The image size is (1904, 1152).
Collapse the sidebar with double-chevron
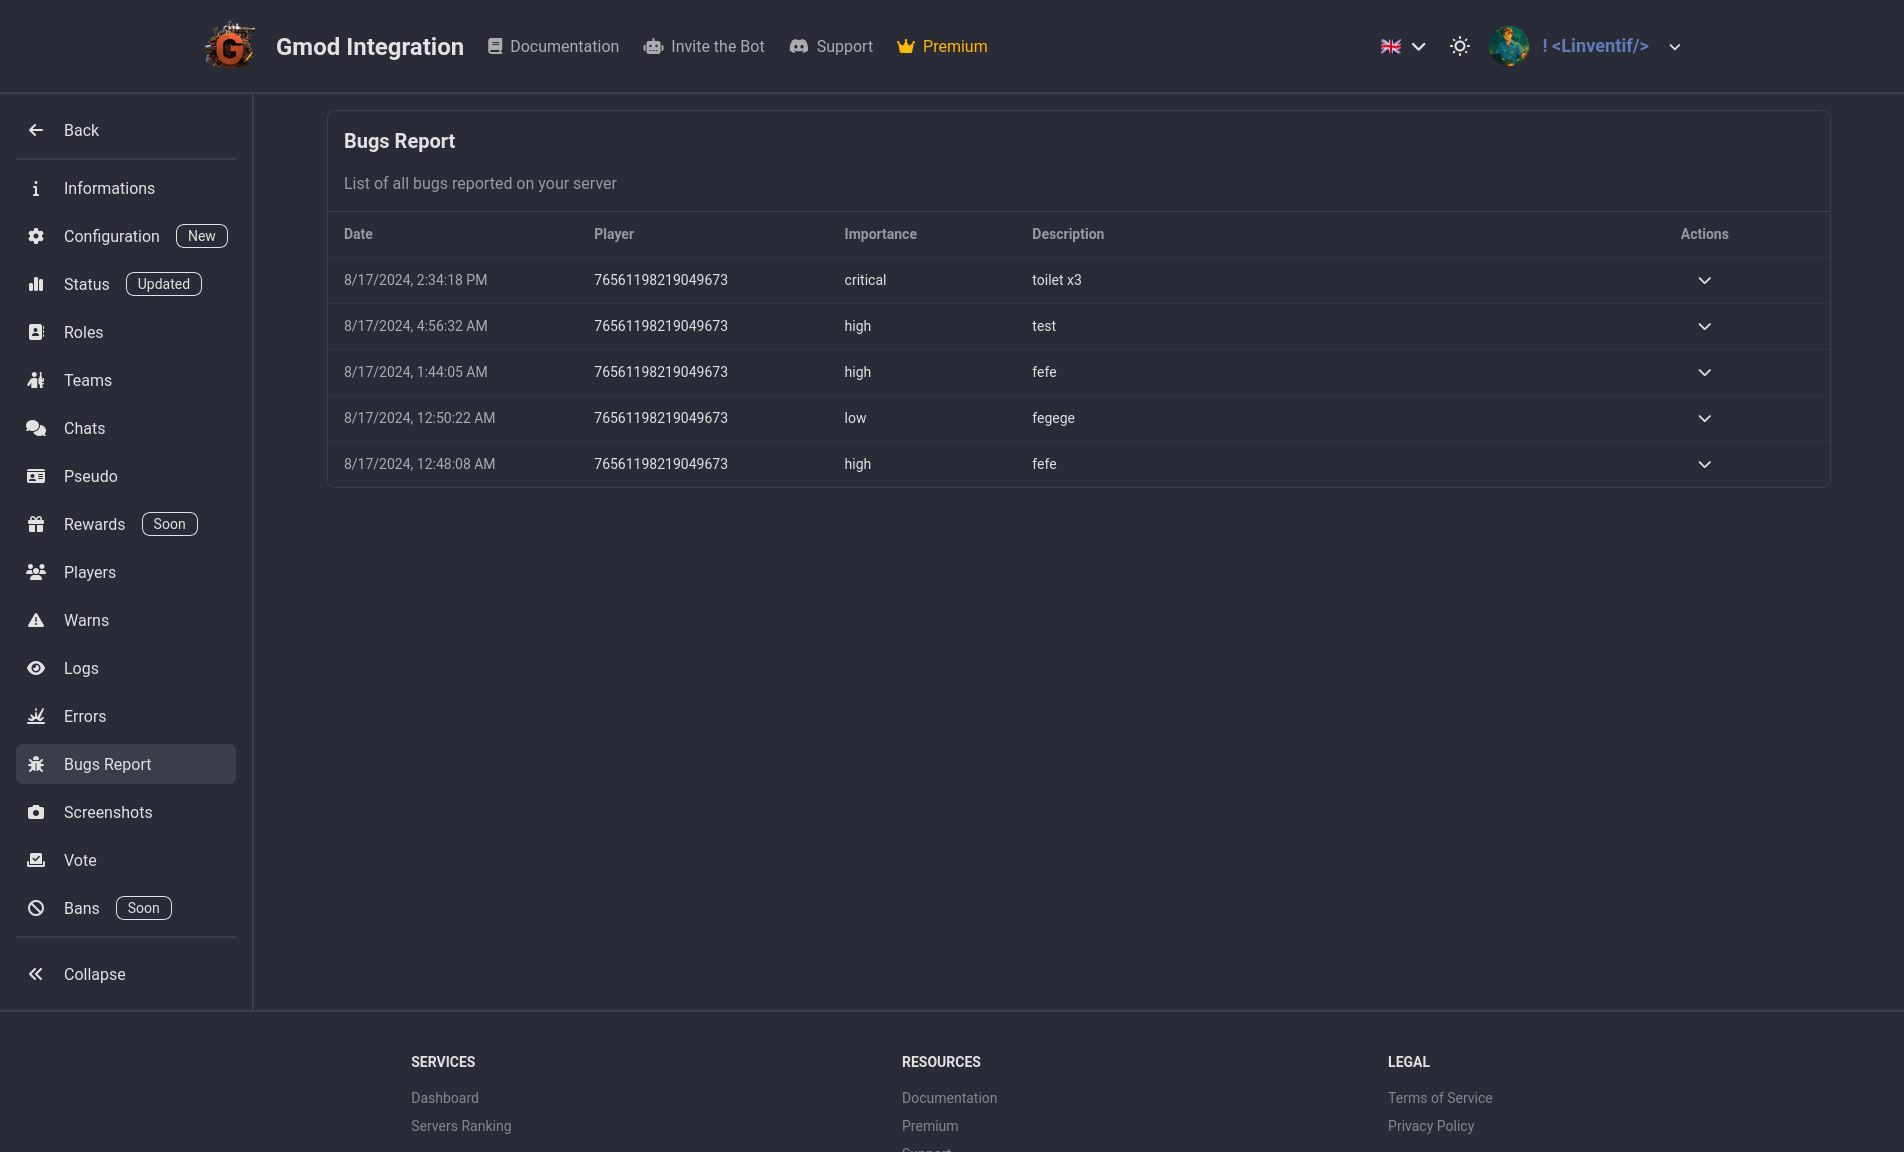[x=36, y=975]
